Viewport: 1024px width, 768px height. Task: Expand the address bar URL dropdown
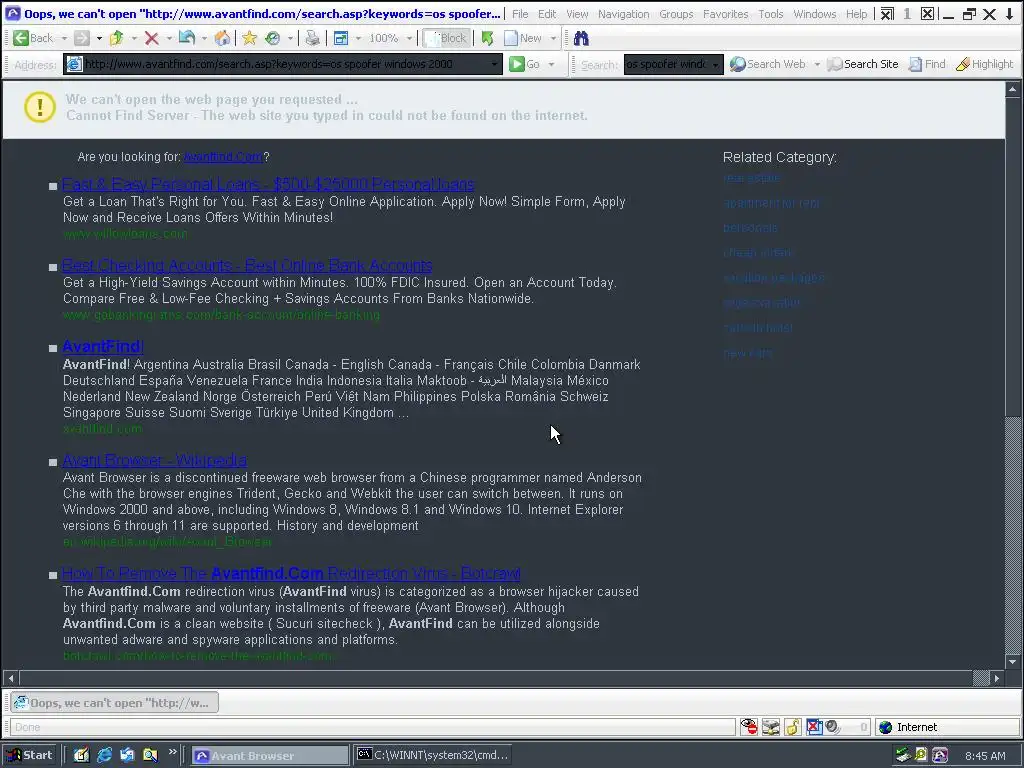pos(495,64)
